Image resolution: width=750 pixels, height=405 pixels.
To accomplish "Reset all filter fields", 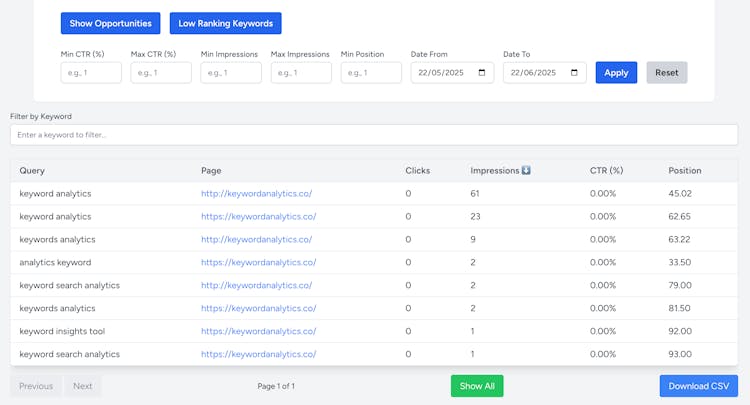I will (667, 73).
